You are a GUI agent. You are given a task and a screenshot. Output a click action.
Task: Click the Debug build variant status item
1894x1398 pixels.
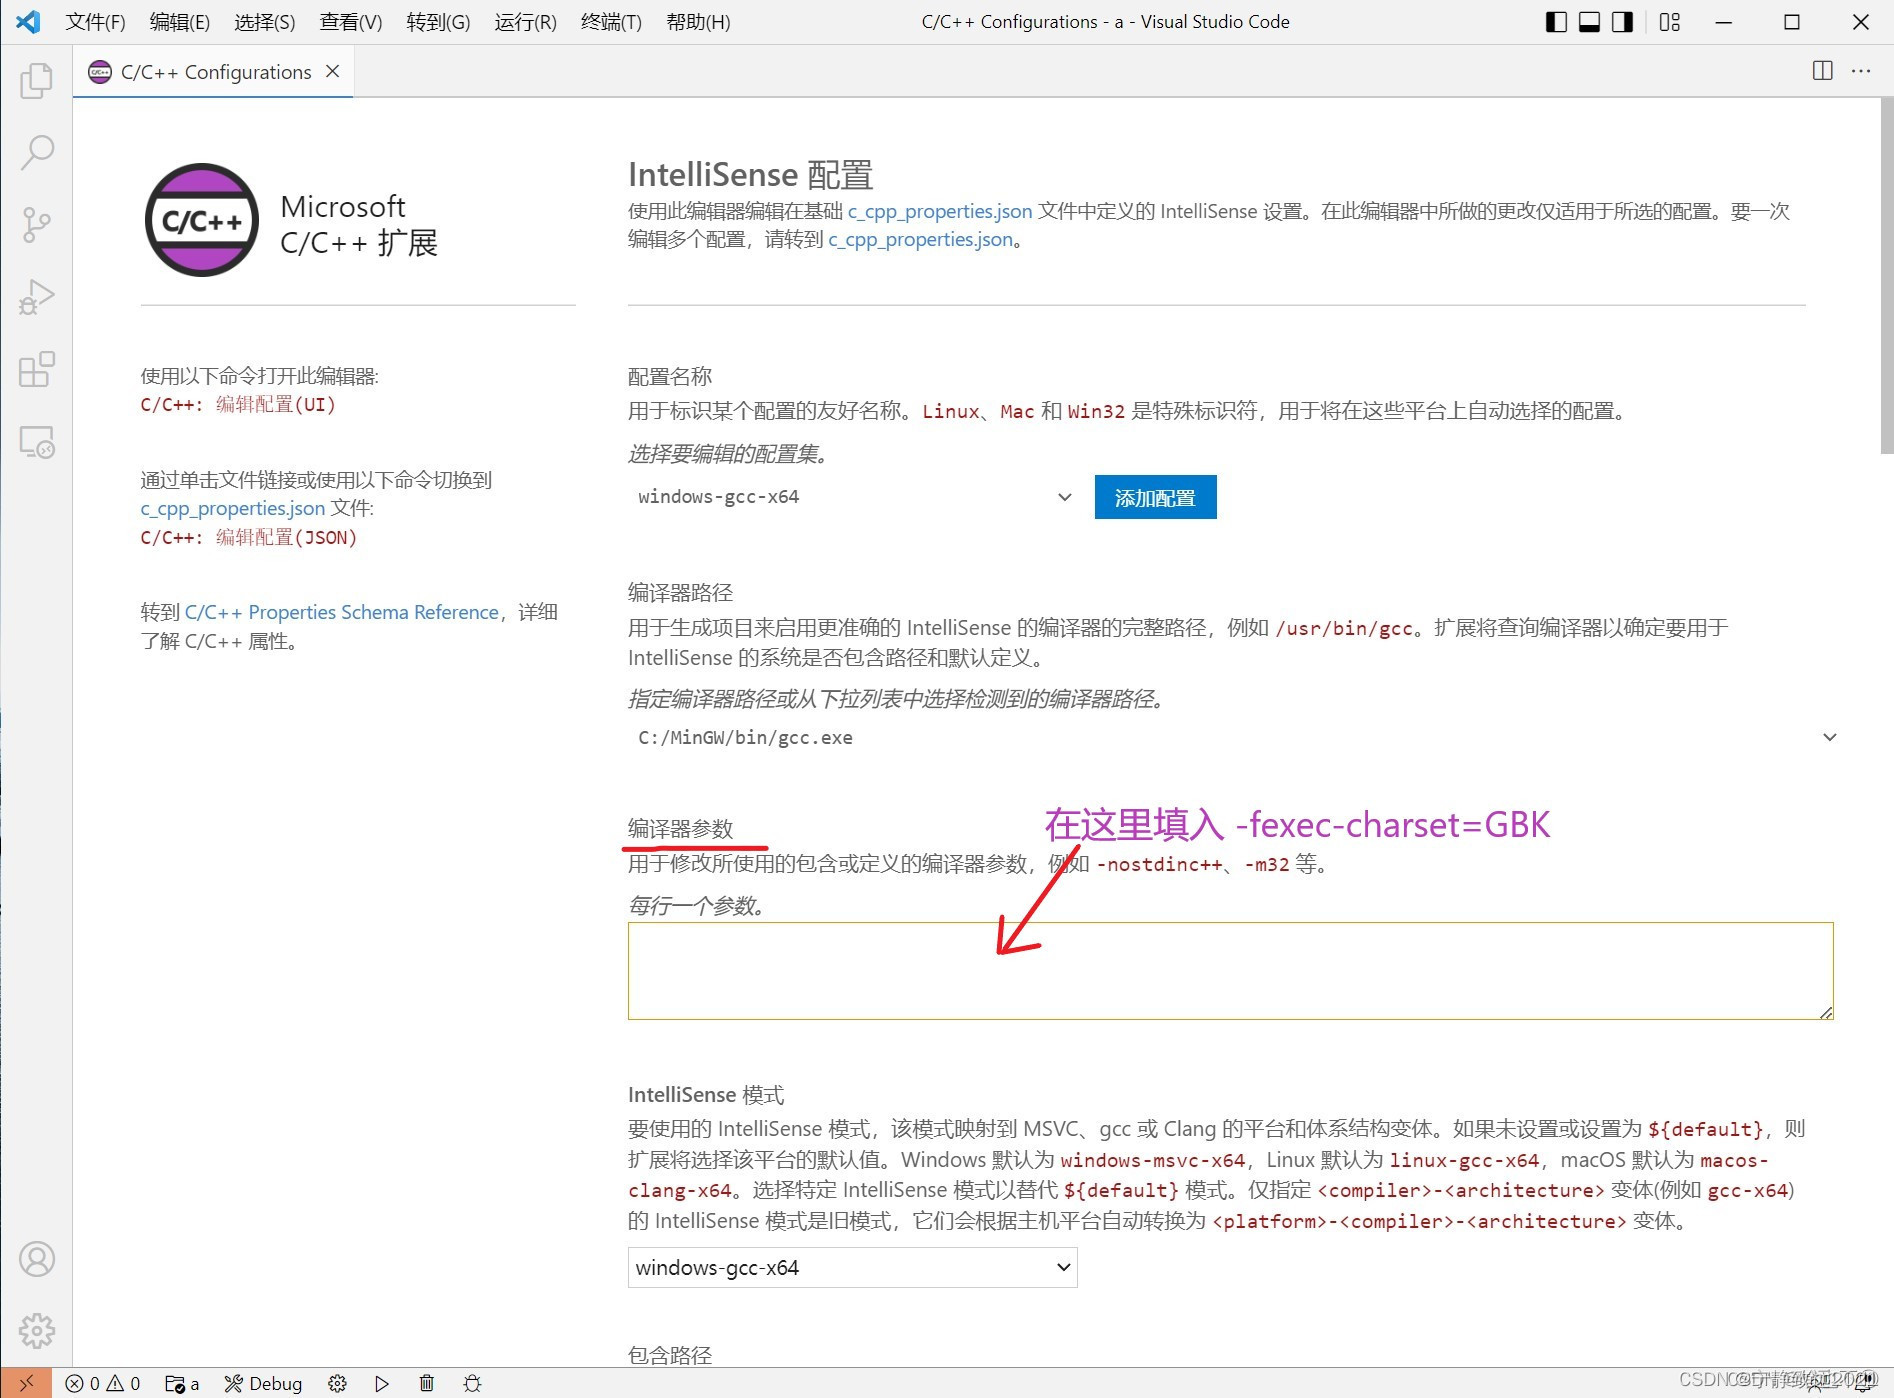click(264, 1383)
